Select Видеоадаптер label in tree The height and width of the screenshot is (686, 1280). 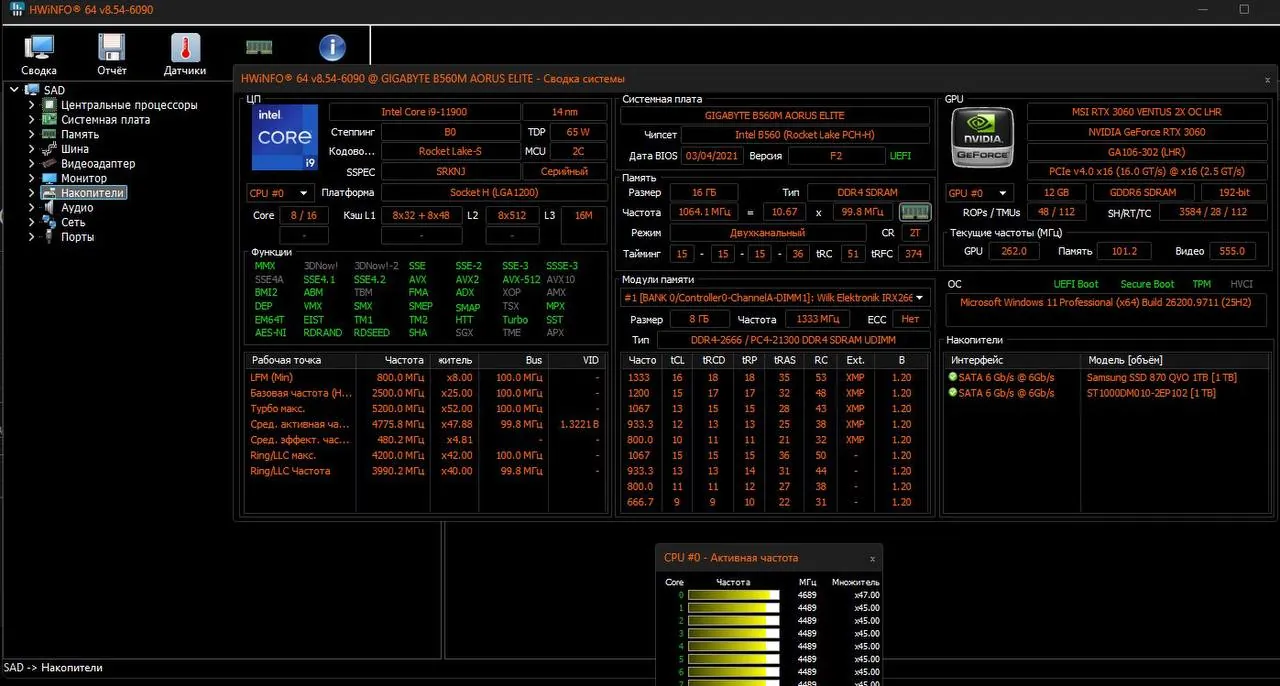[x=98, y=163]
